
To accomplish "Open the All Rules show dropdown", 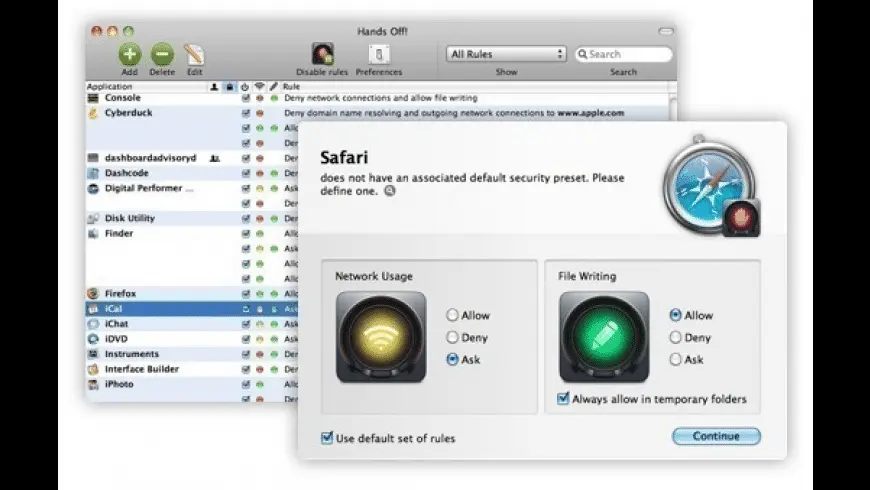I will pos(506,54).
